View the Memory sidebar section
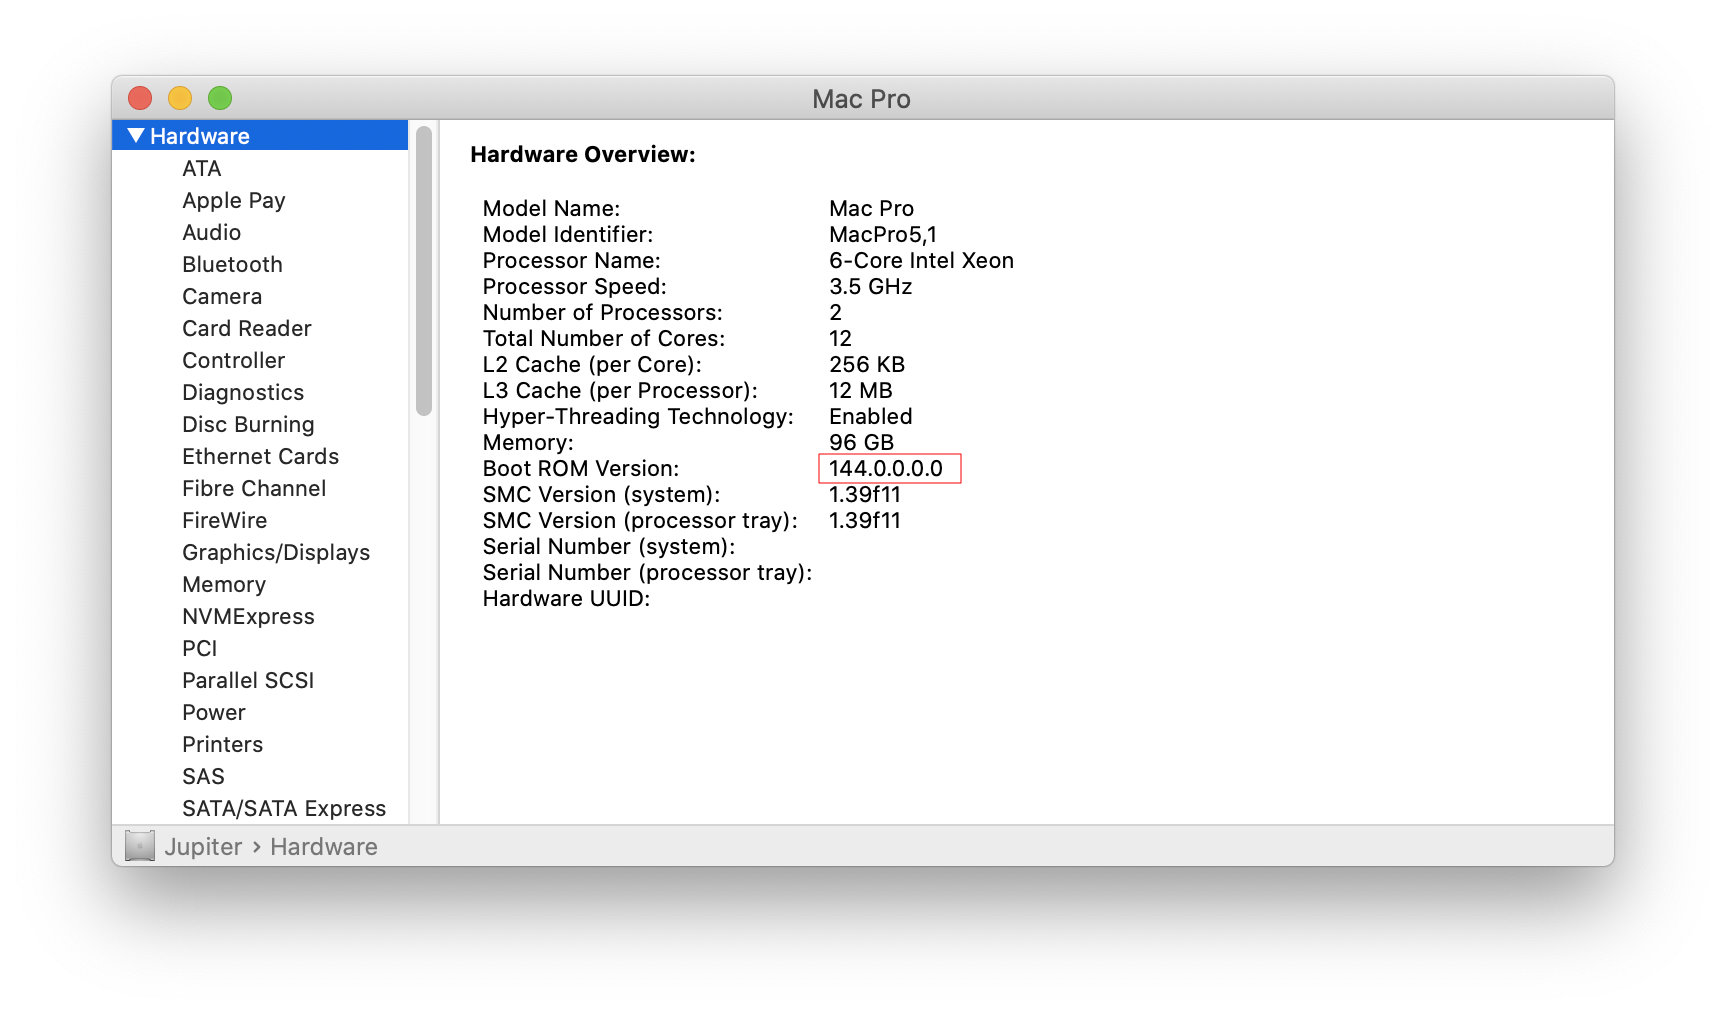Screen dimensions: 1726x1014 point(223,584)
